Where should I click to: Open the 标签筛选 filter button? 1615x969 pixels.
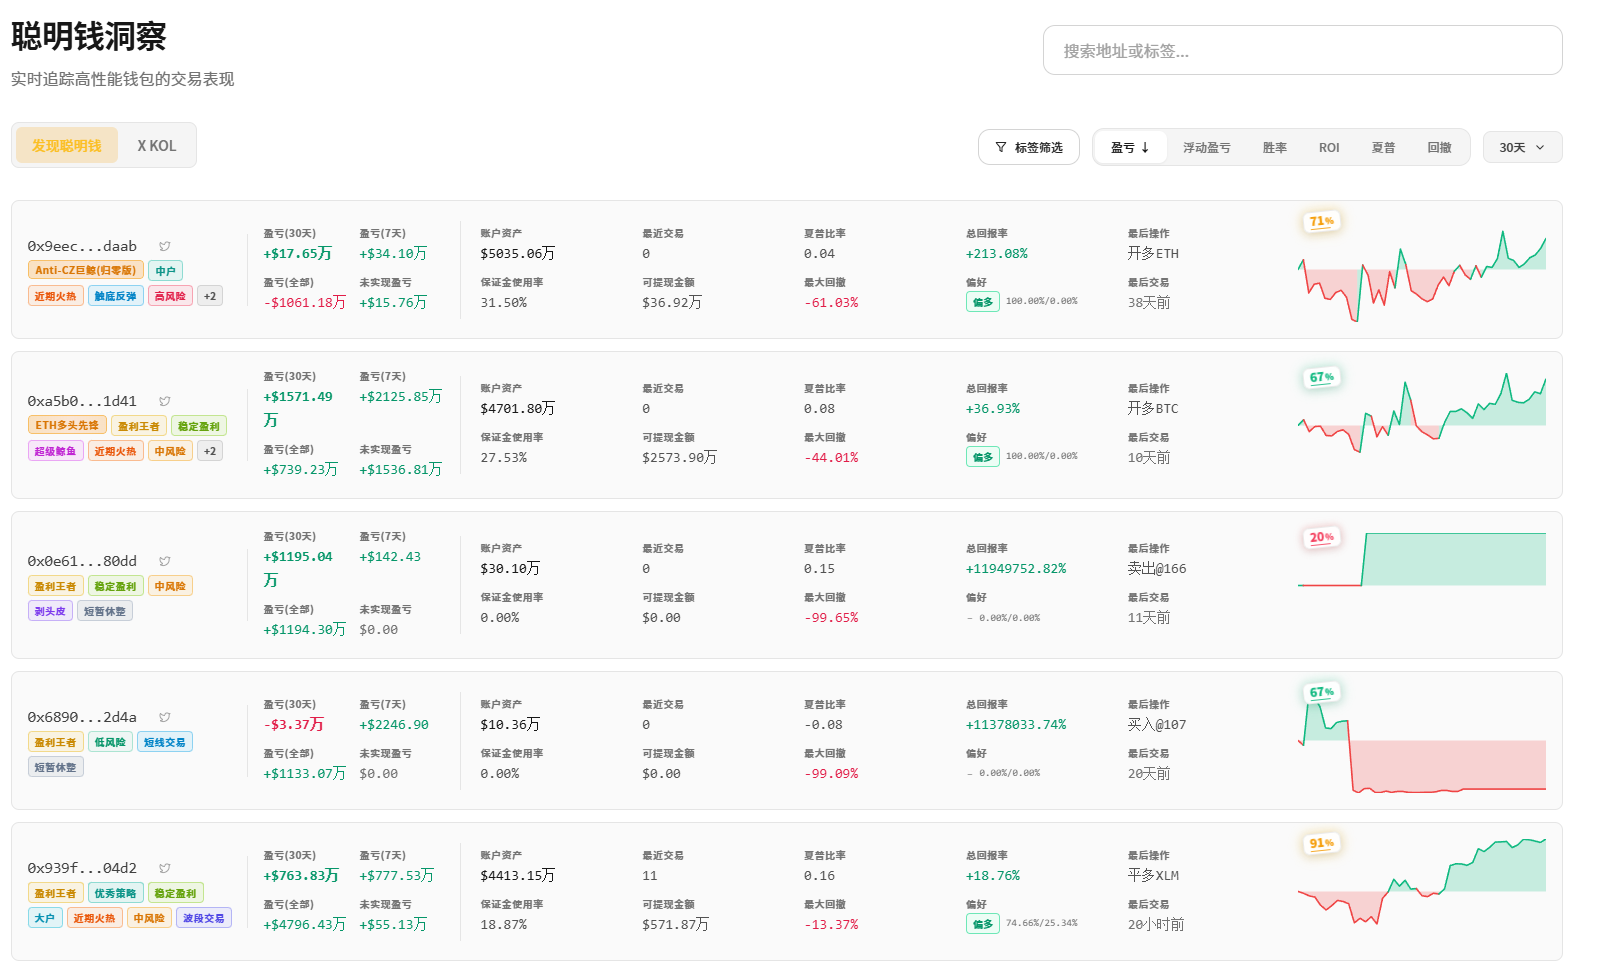click(x=1028, y=148)
